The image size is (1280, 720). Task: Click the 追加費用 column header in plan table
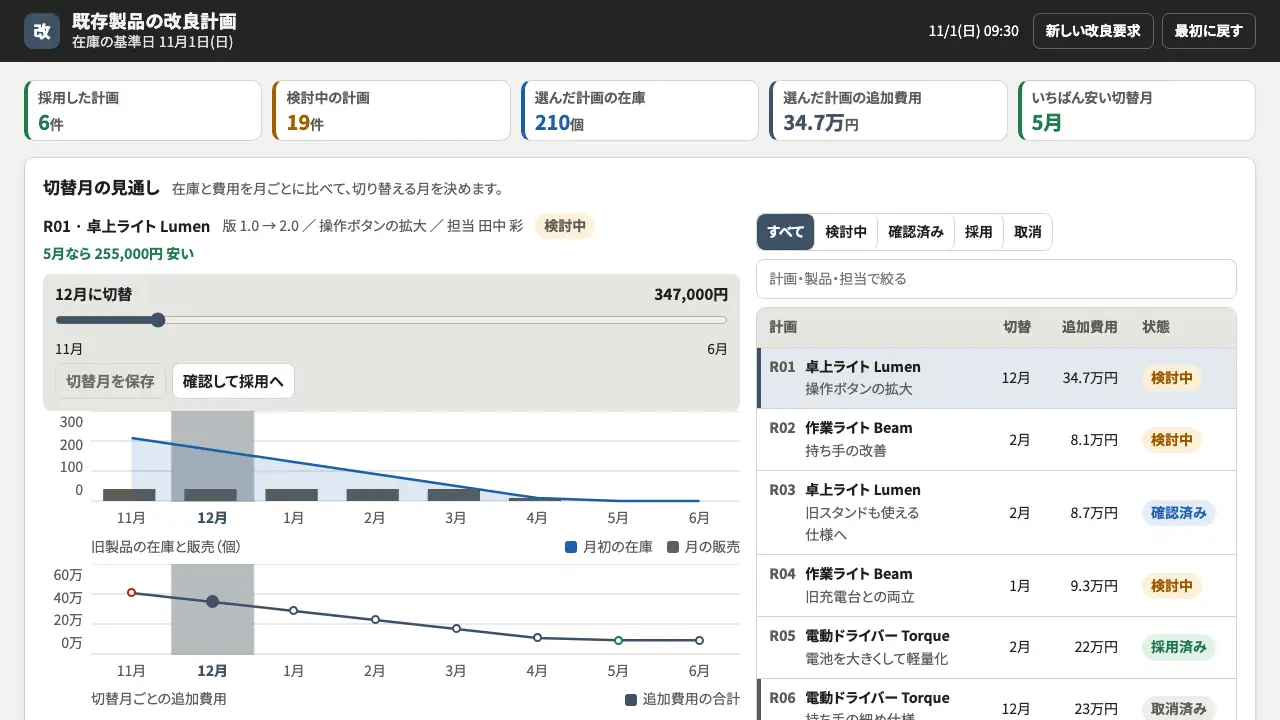(x=1089, y=327)
